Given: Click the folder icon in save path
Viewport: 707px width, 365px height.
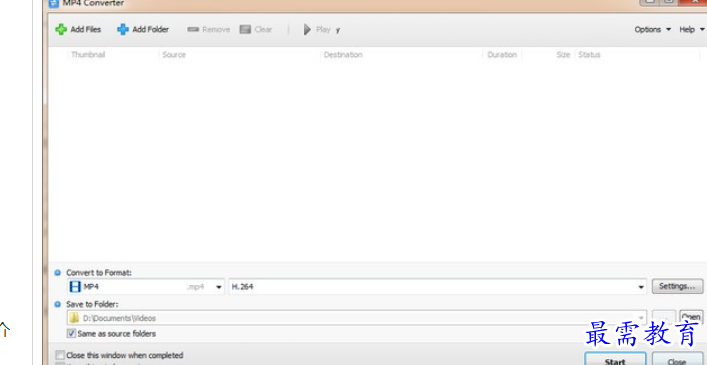Looking at the screenshot, I should point(73,318).
